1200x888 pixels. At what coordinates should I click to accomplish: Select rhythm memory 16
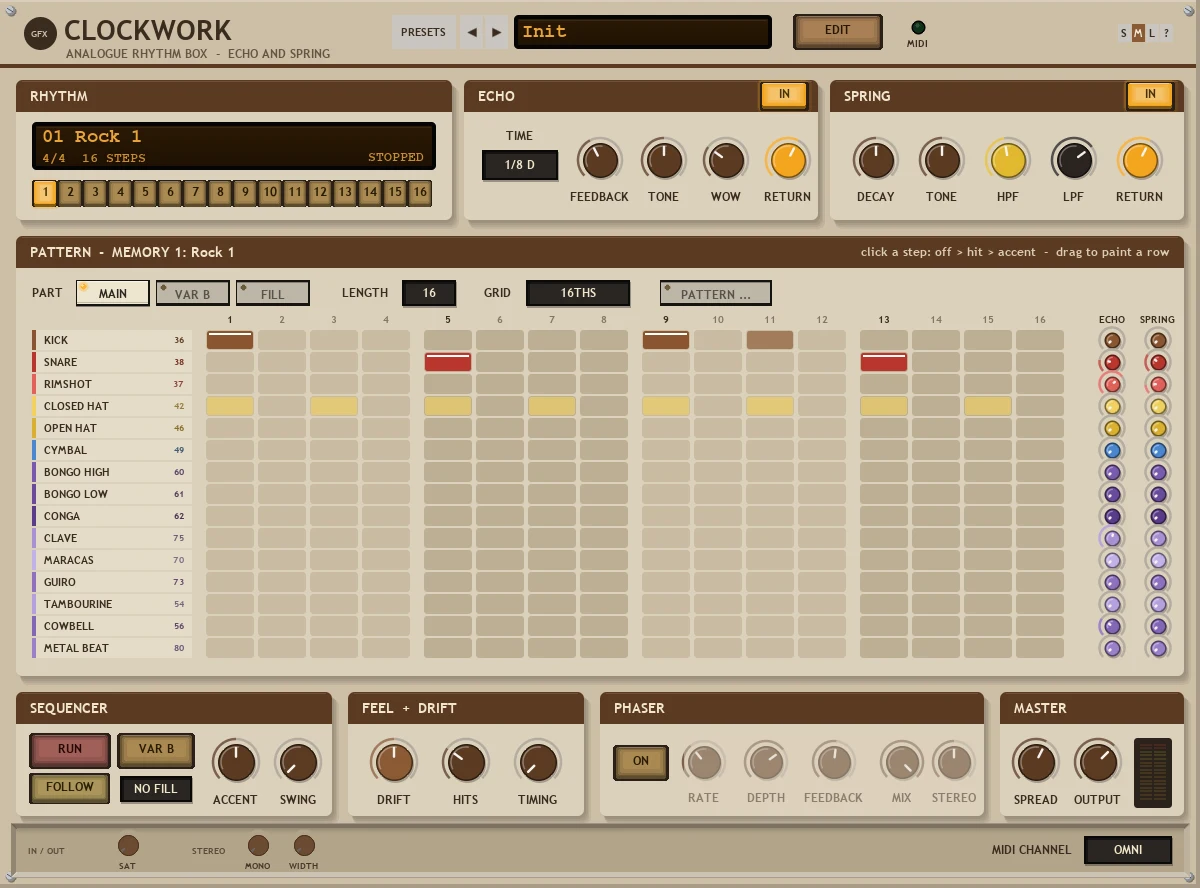pos(420,192)
